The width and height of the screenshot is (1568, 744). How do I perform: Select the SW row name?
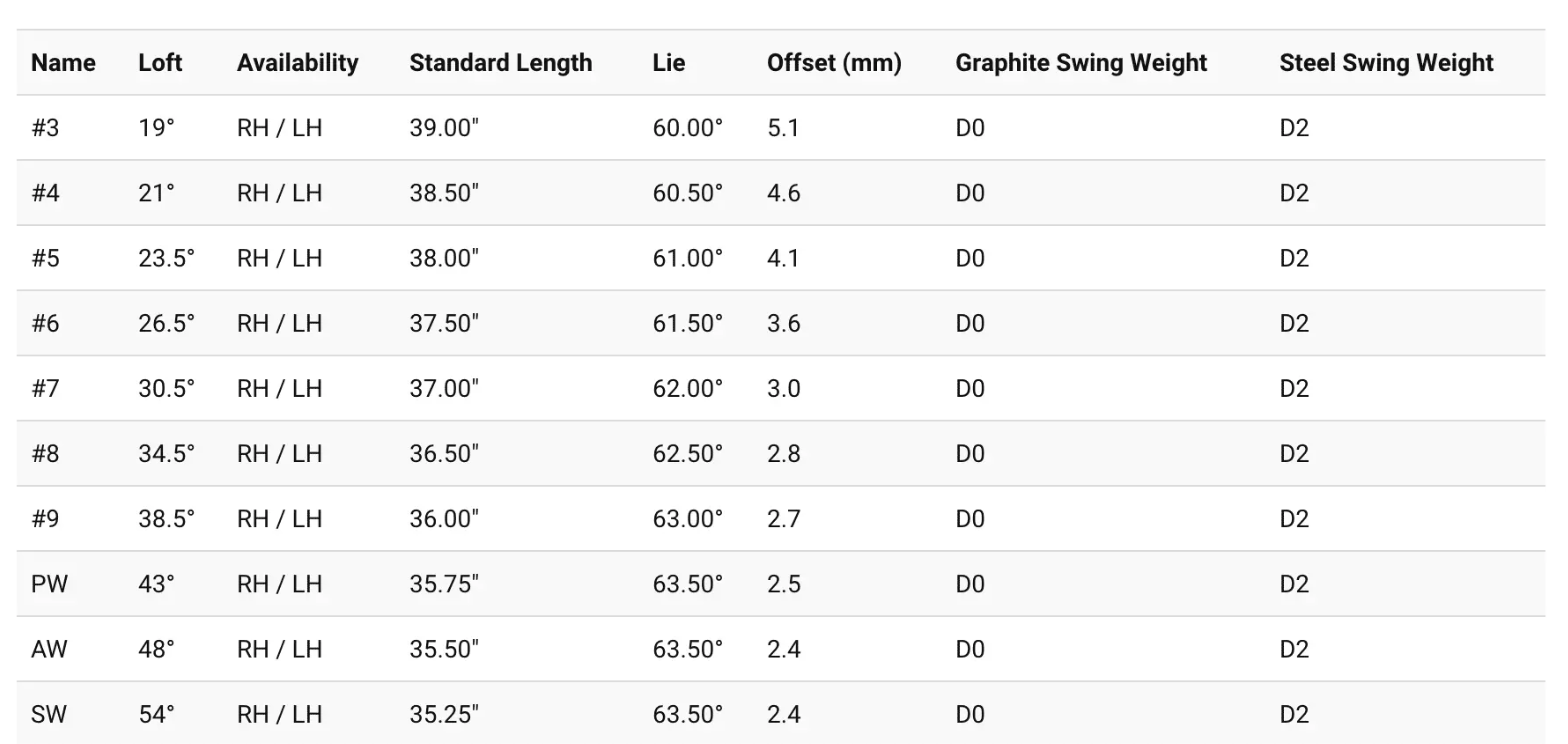(49, 714)
